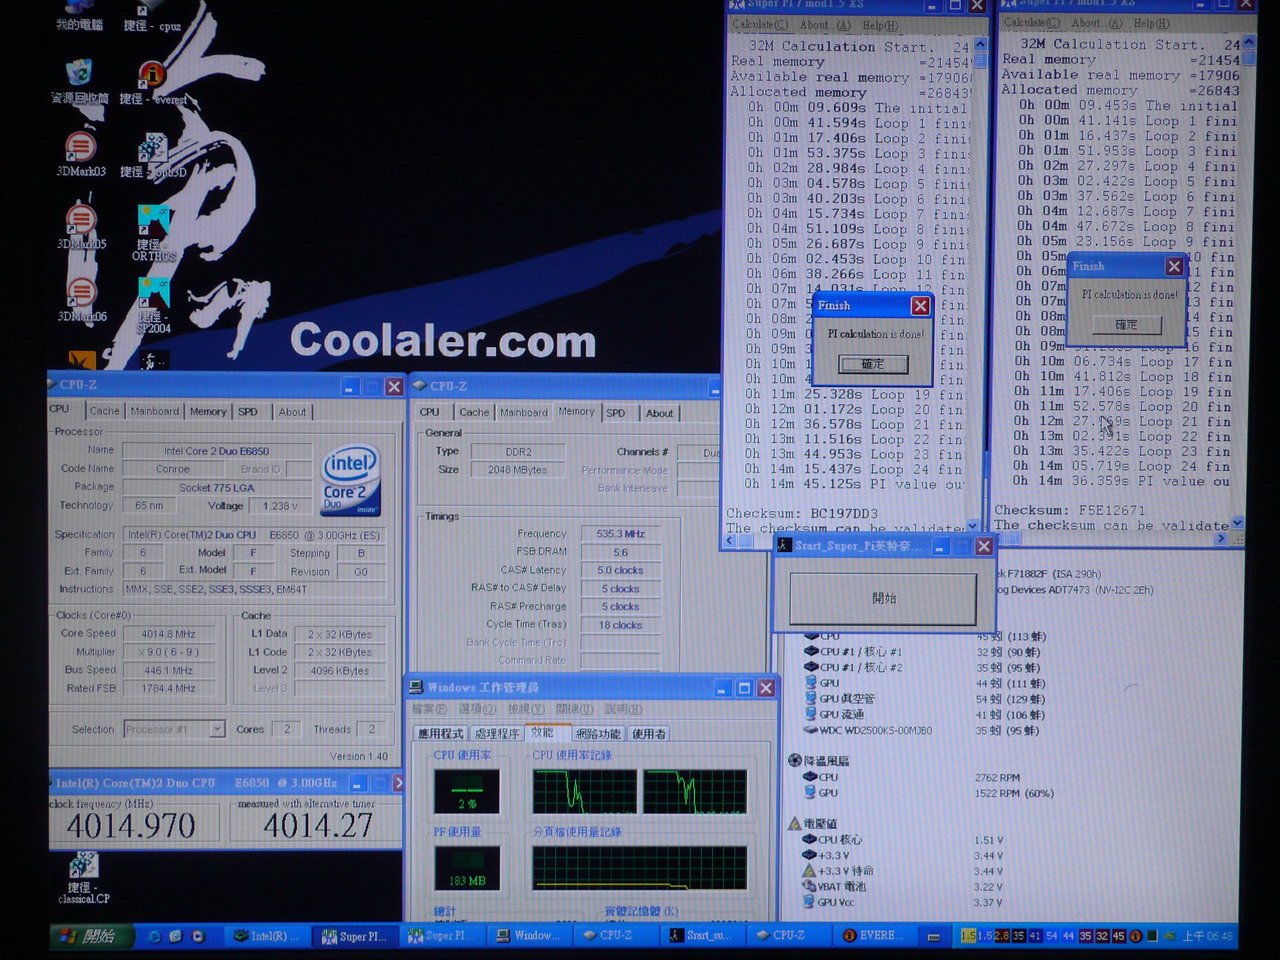Open the 網路功能 tab in Task Manager
Viewport: 1280px width, 960px height.
[598, 734]
